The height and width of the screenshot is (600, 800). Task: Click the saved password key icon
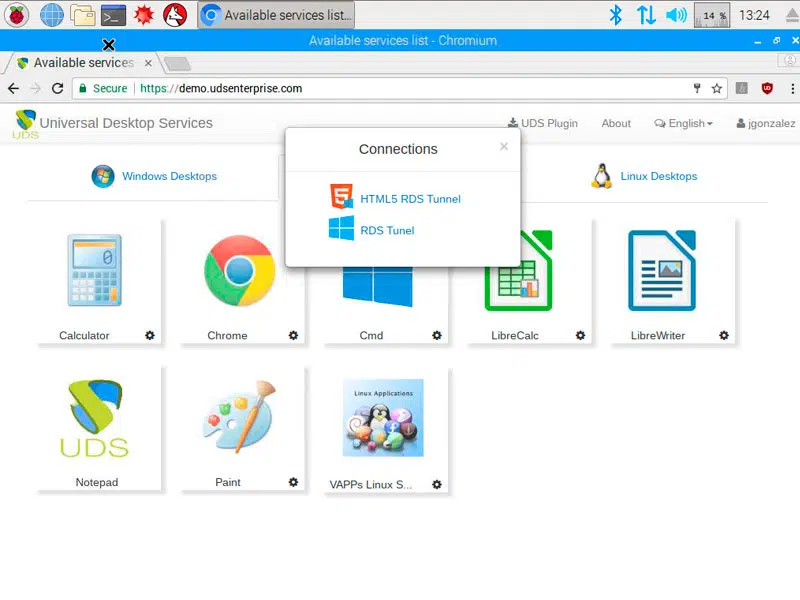(697, 88)
